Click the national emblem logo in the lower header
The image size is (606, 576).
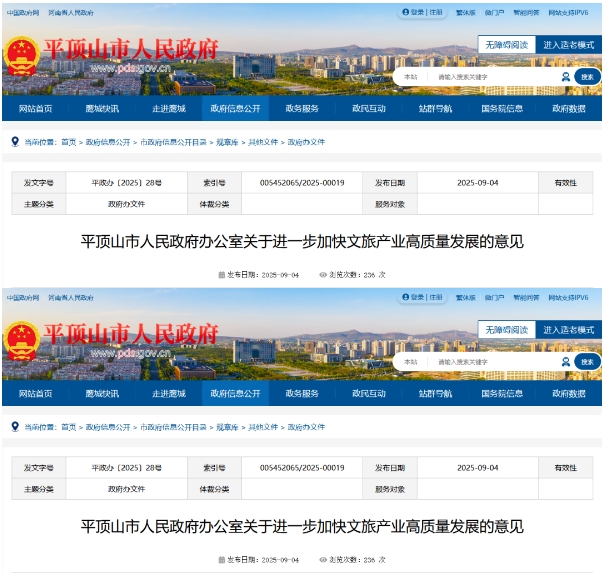(22, 342)
